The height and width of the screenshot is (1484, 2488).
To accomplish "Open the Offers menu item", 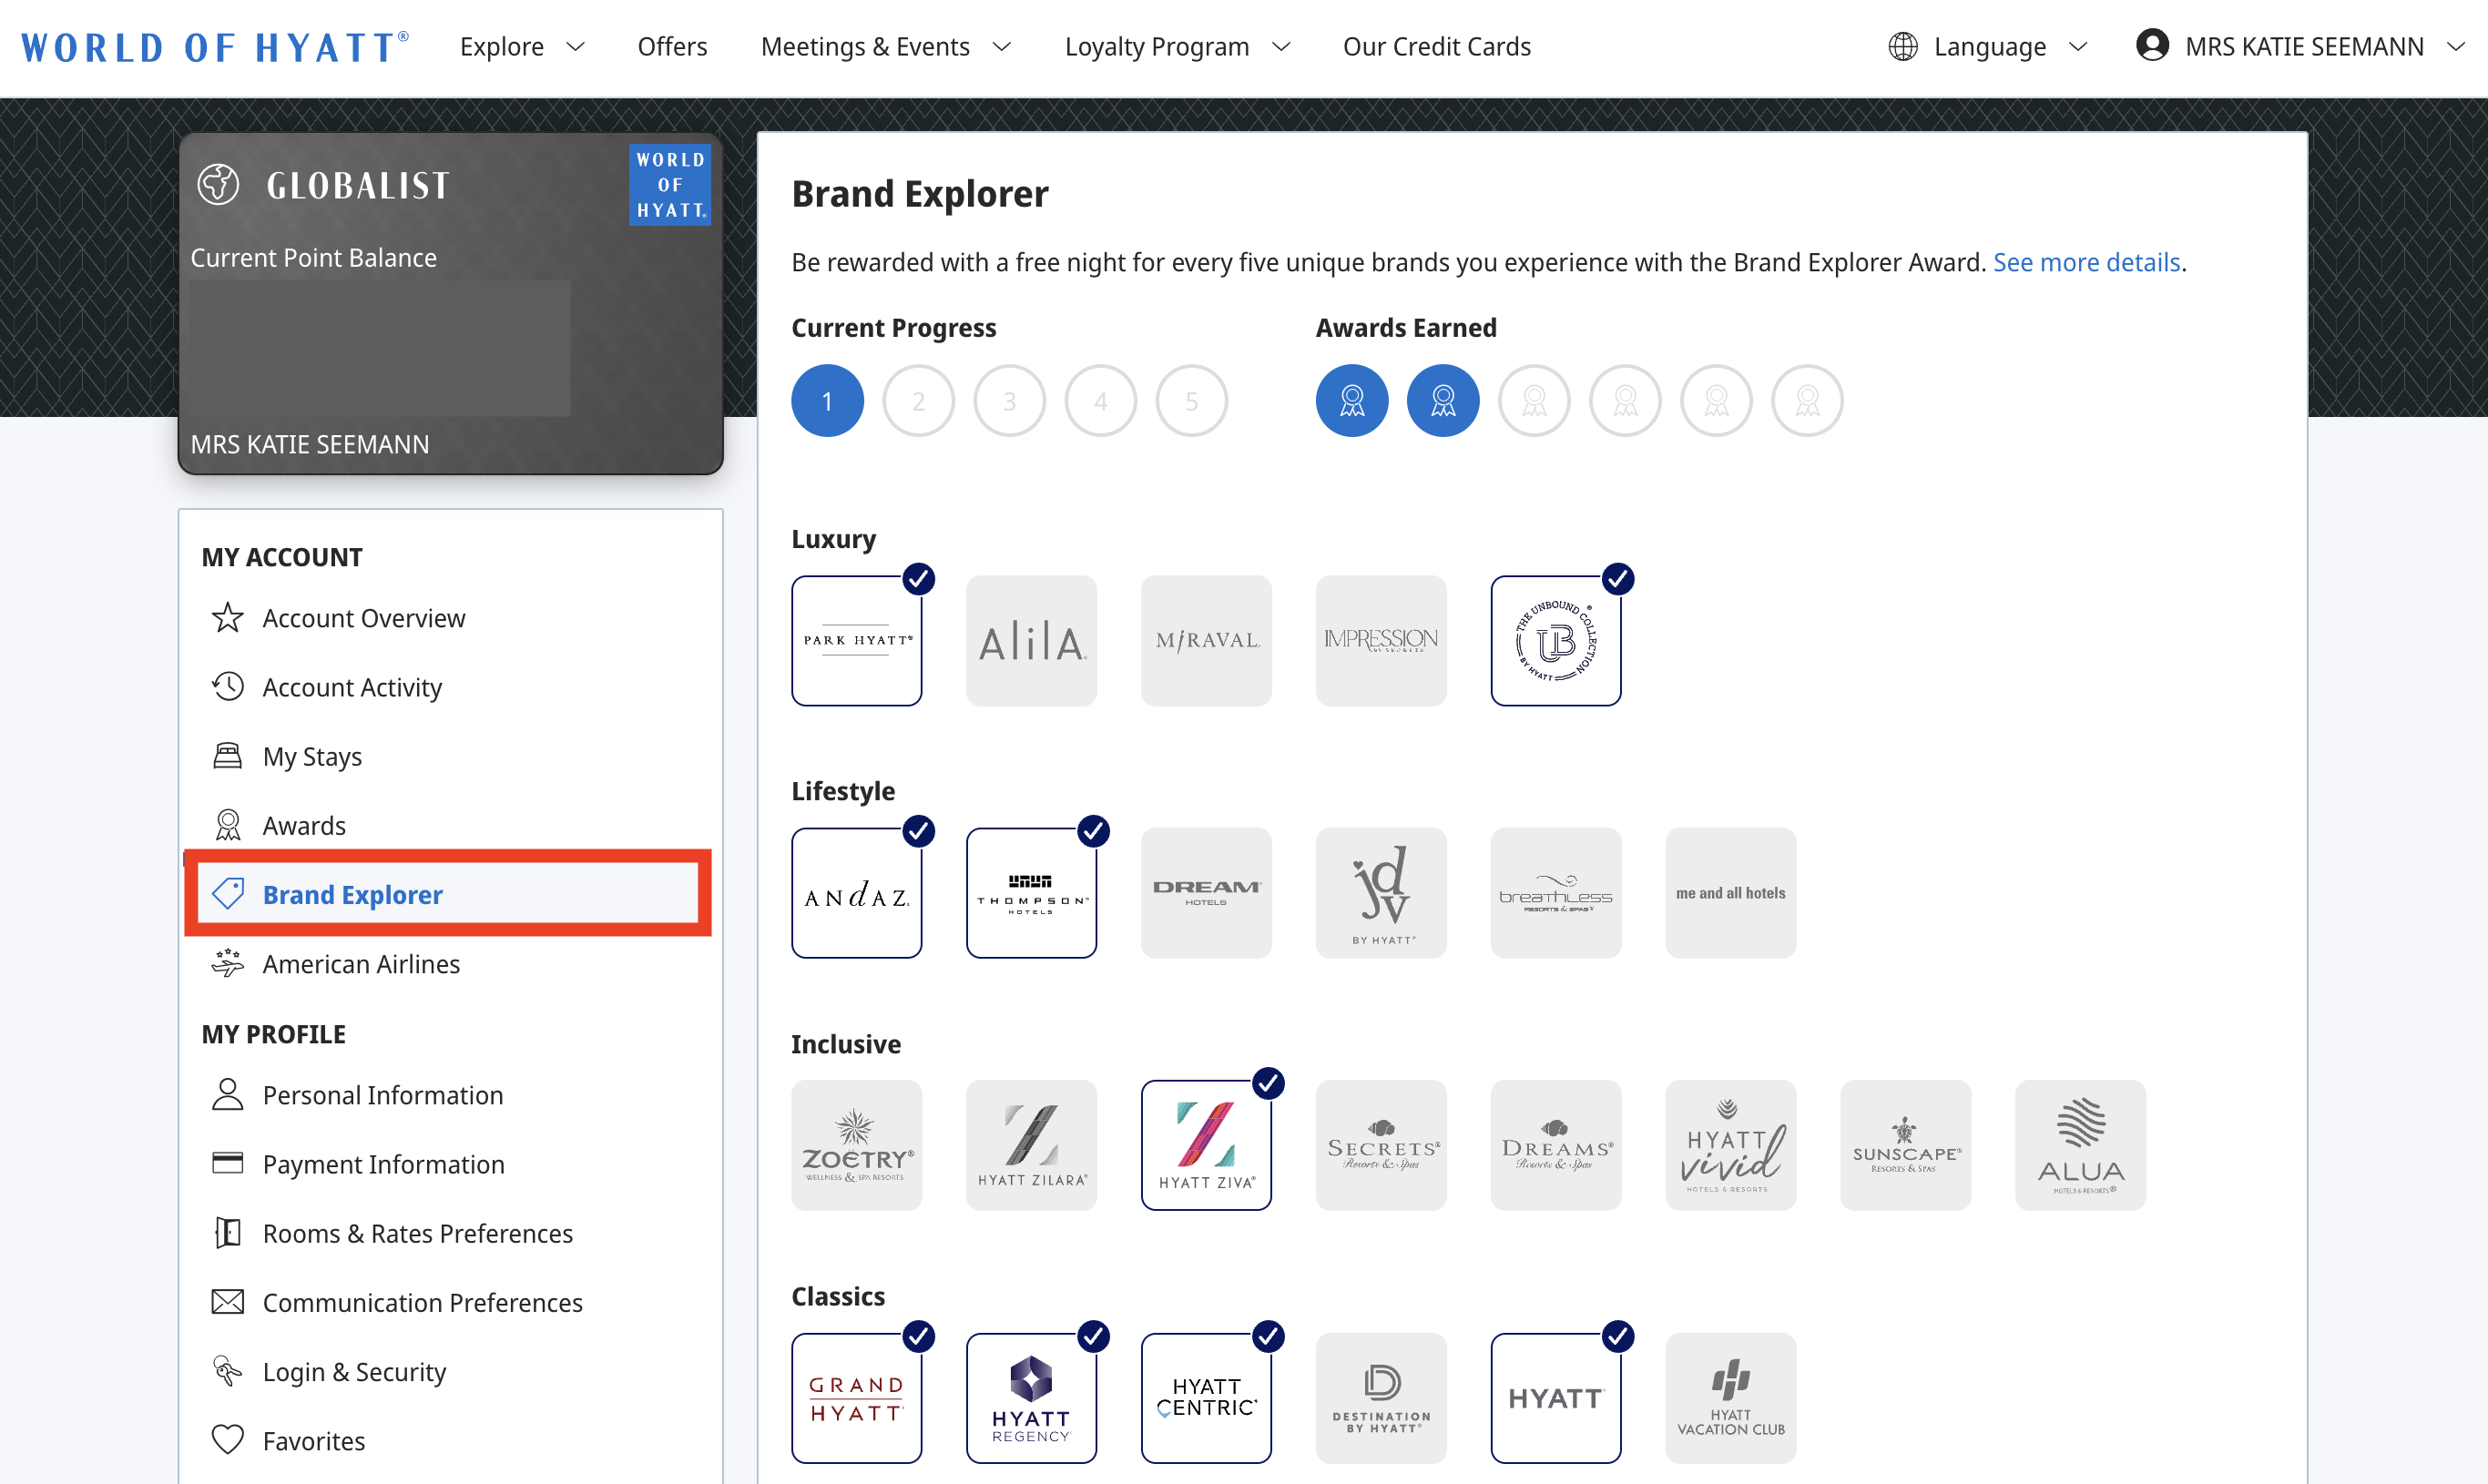I will 672,47.
